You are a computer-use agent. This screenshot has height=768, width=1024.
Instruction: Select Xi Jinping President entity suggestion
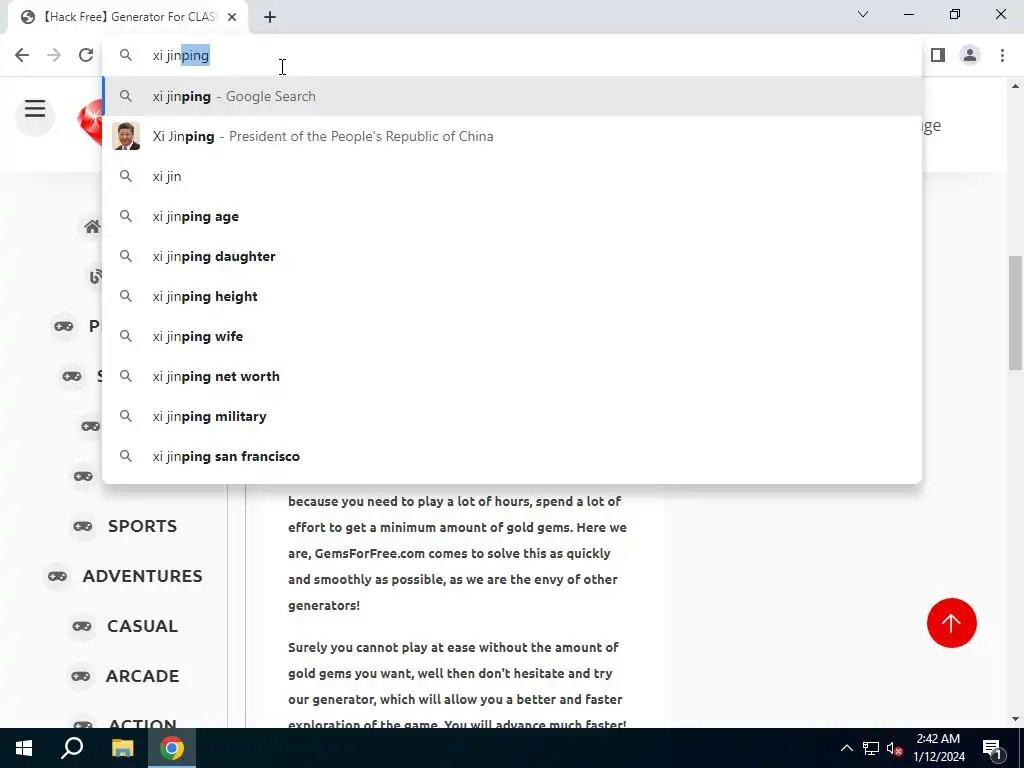point(512,136)
